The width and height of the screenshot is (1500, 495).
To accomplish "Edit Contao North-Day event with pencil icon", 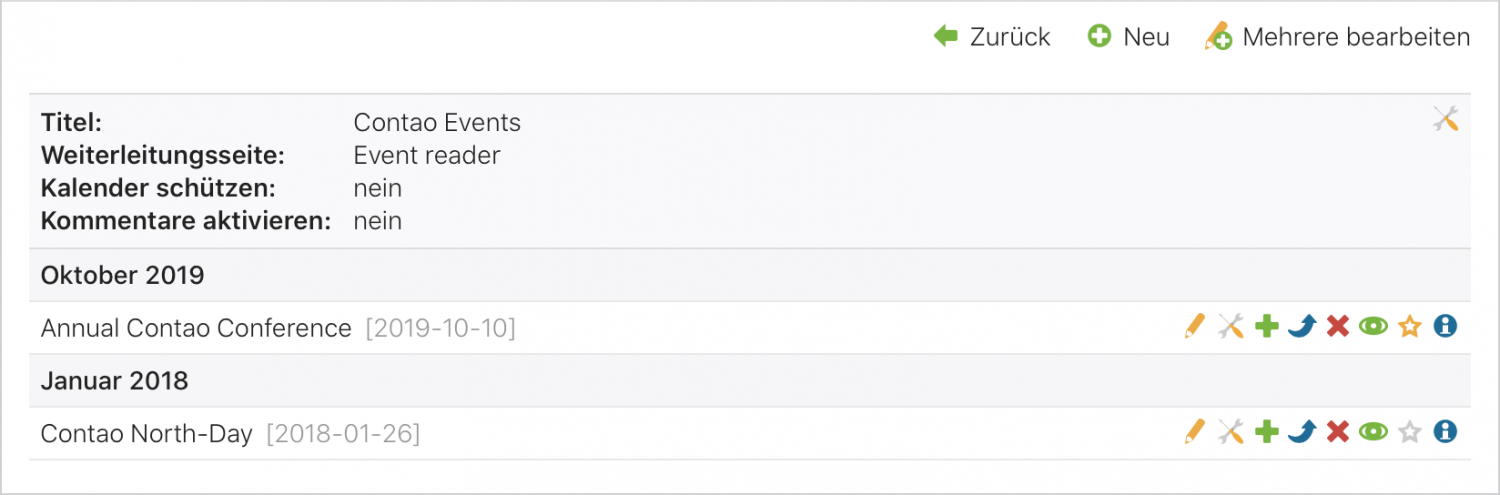I will [1194, 432].
